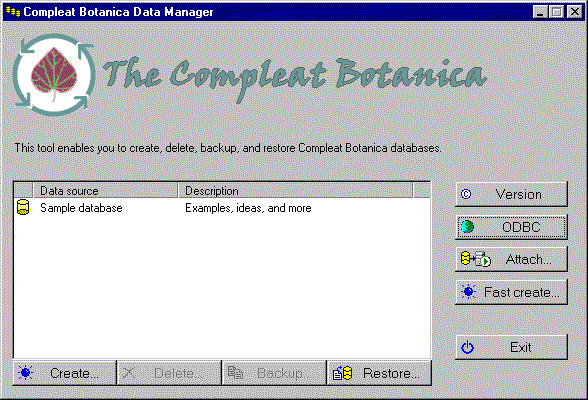The image size is (588, 400).
Task: Click the yellow Sample database cylinder icon
Action: click(23, 207)
